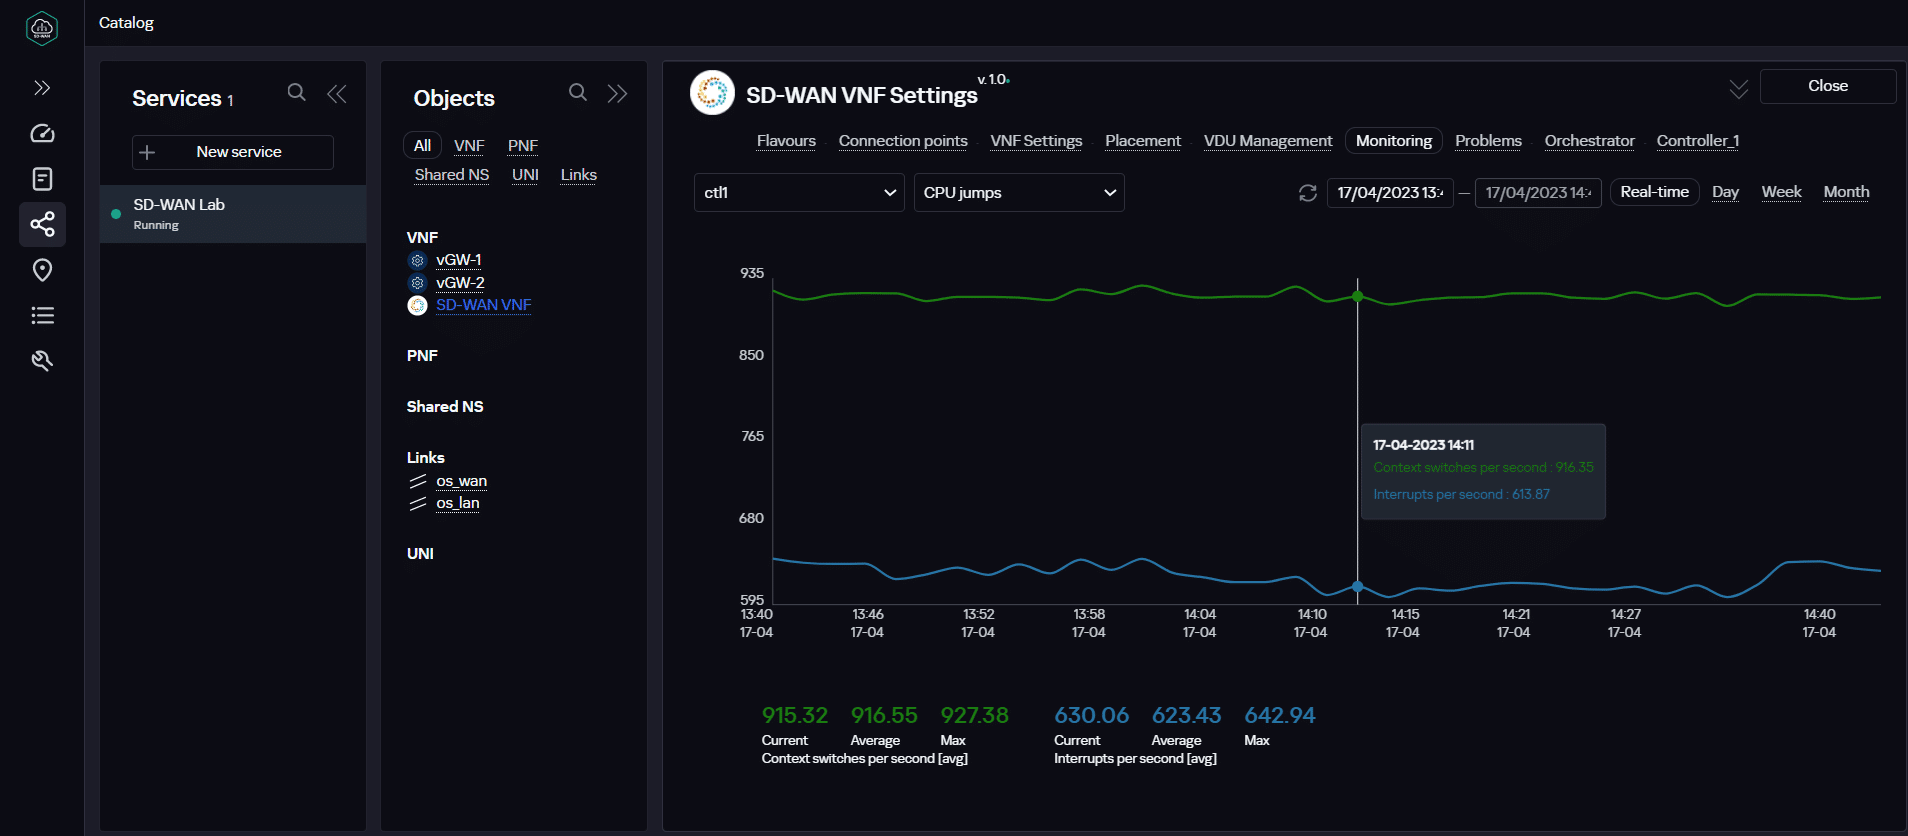Open the ctl1 component dropdown
Image resolution: width=1908 pixels, height=836 pixels.
click(799, 193)
